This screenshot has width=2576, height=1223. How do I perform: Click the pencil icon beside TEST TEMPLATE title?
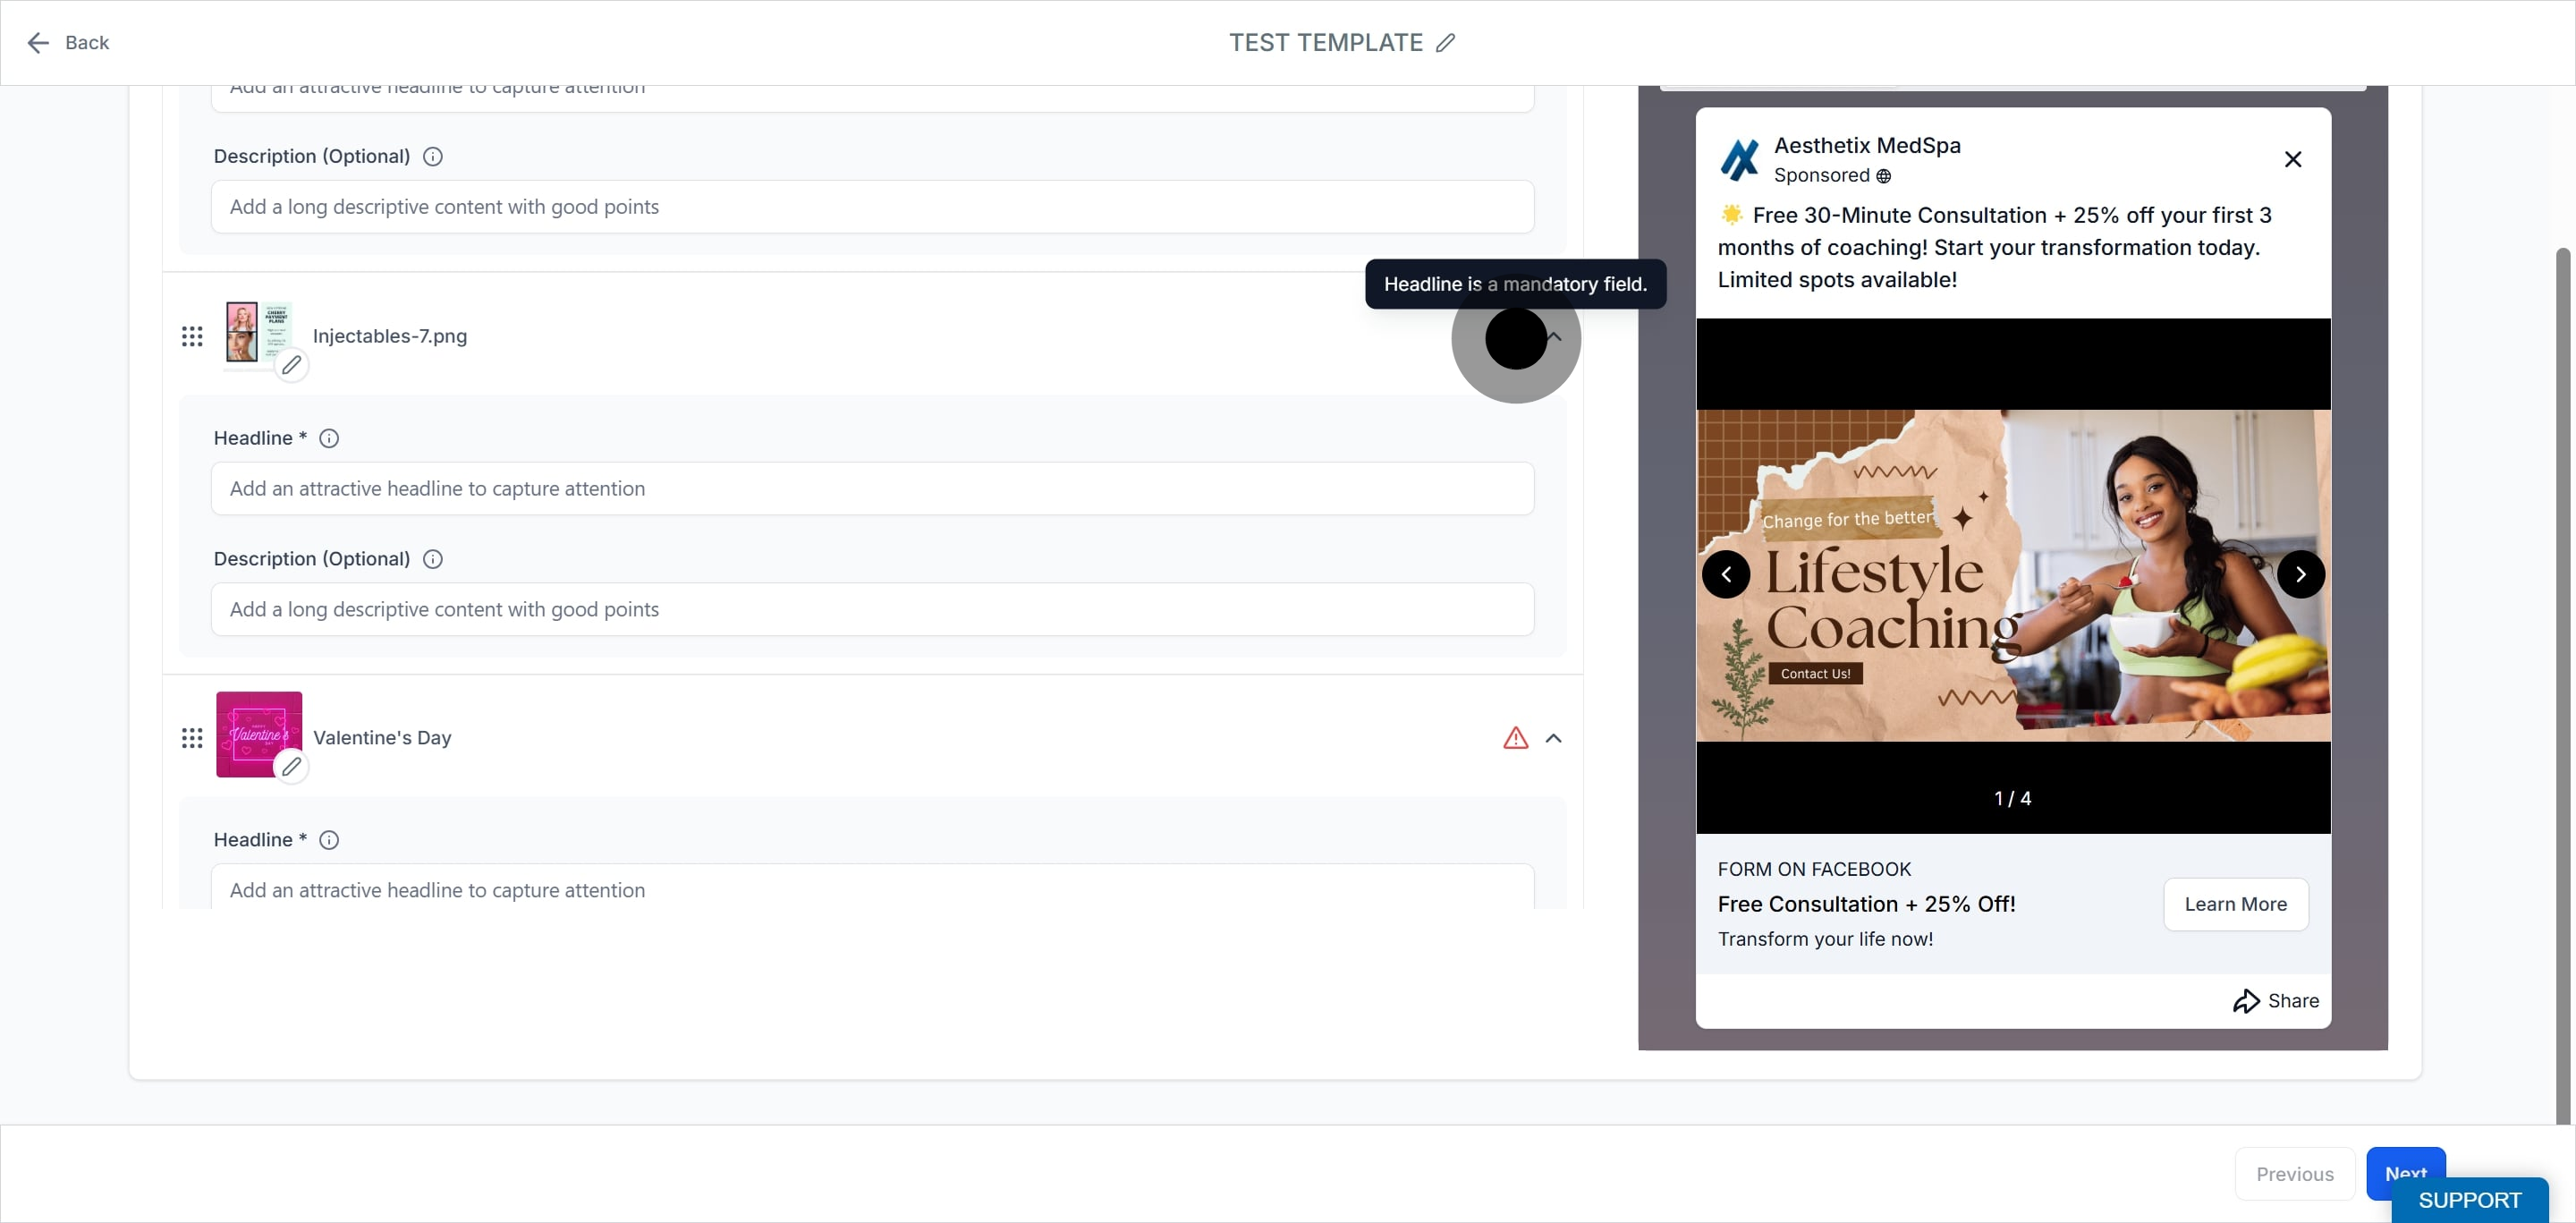click(x=1445, y=43)
